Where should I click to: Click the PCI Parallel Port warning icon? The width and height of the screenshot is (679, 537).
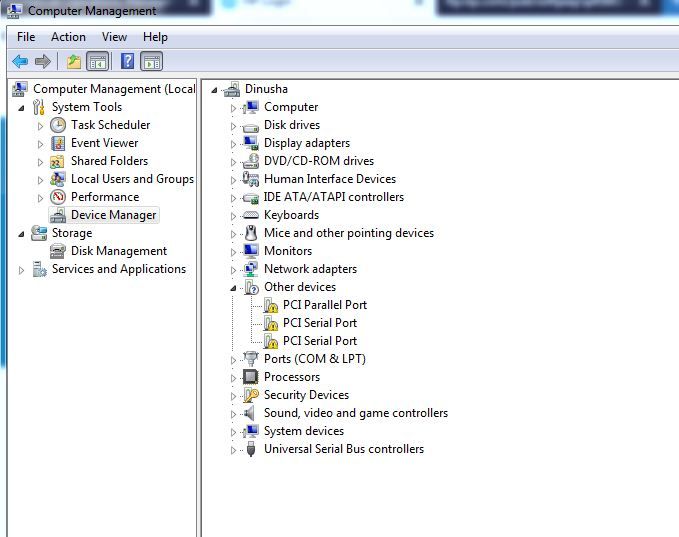click(271, 305)
